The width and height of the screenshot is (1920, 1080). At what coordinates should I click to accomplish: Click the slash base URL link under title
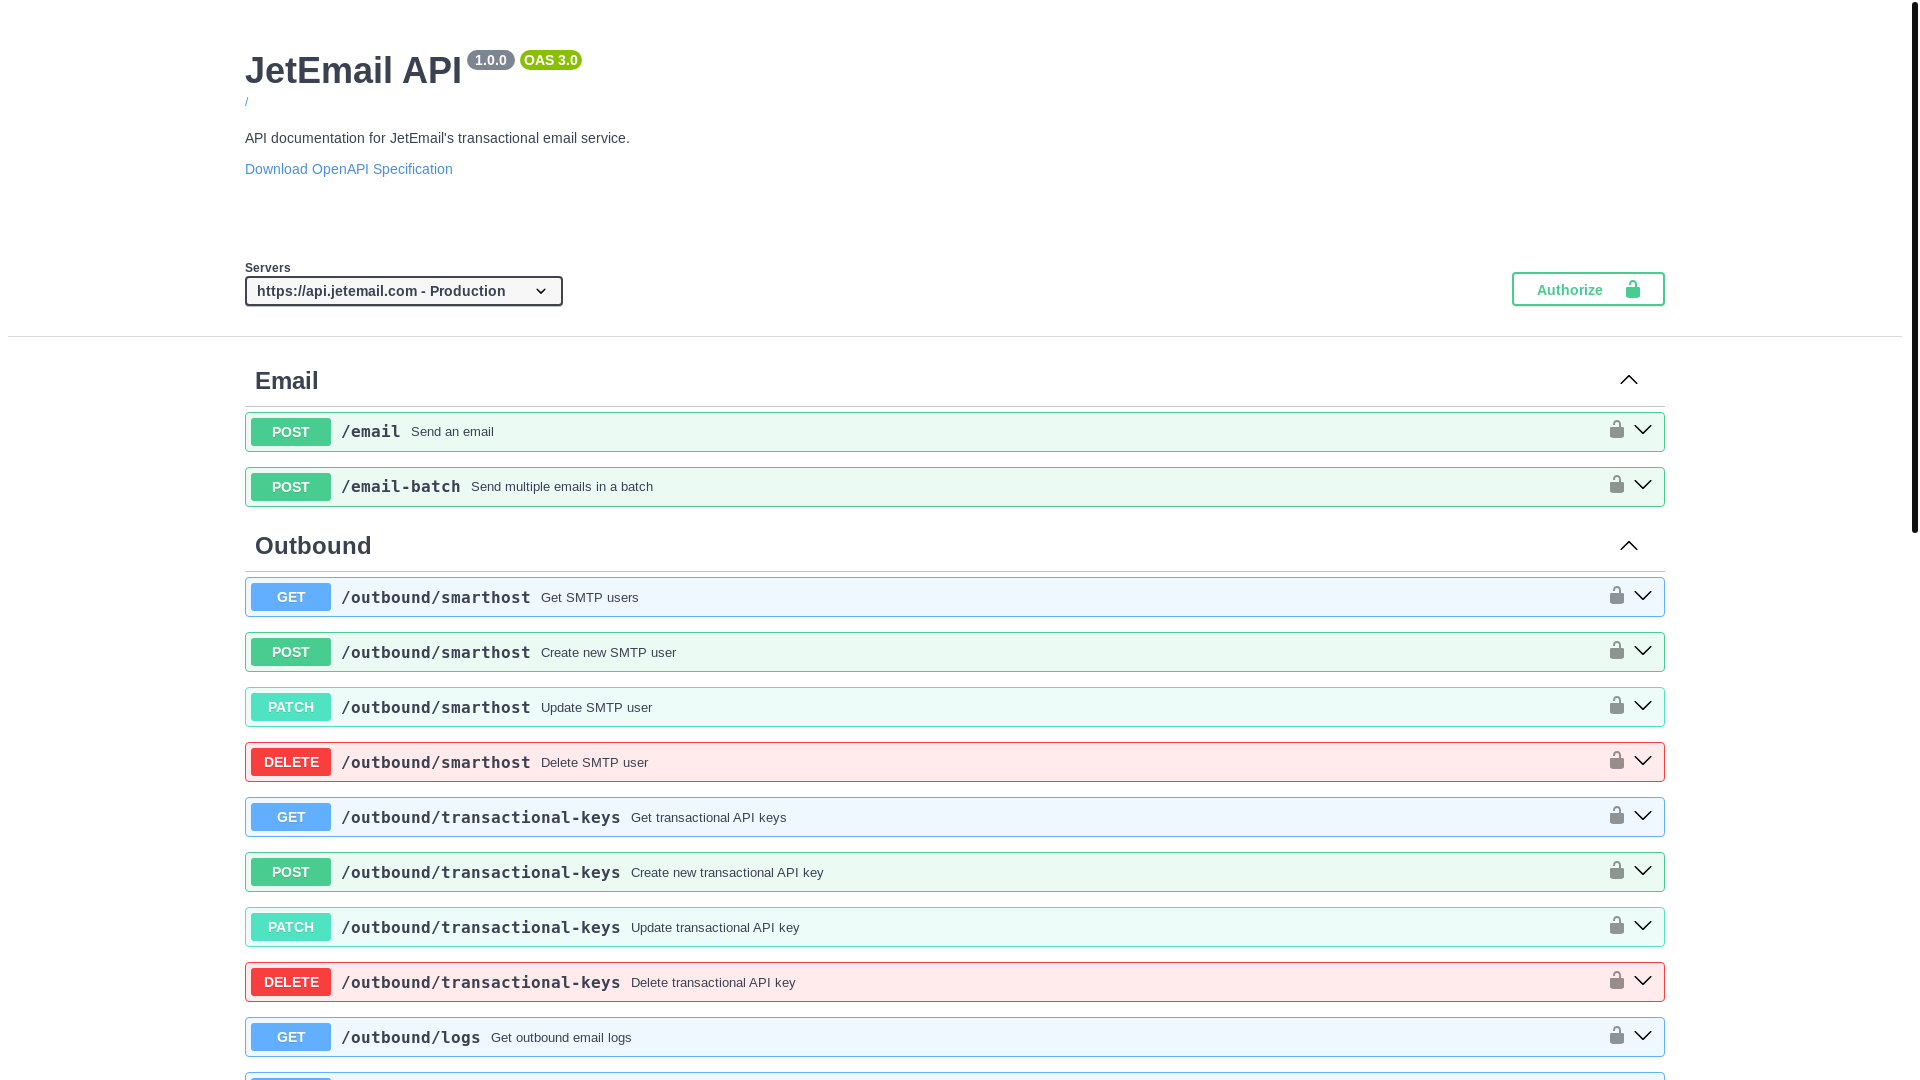point(247,102)
